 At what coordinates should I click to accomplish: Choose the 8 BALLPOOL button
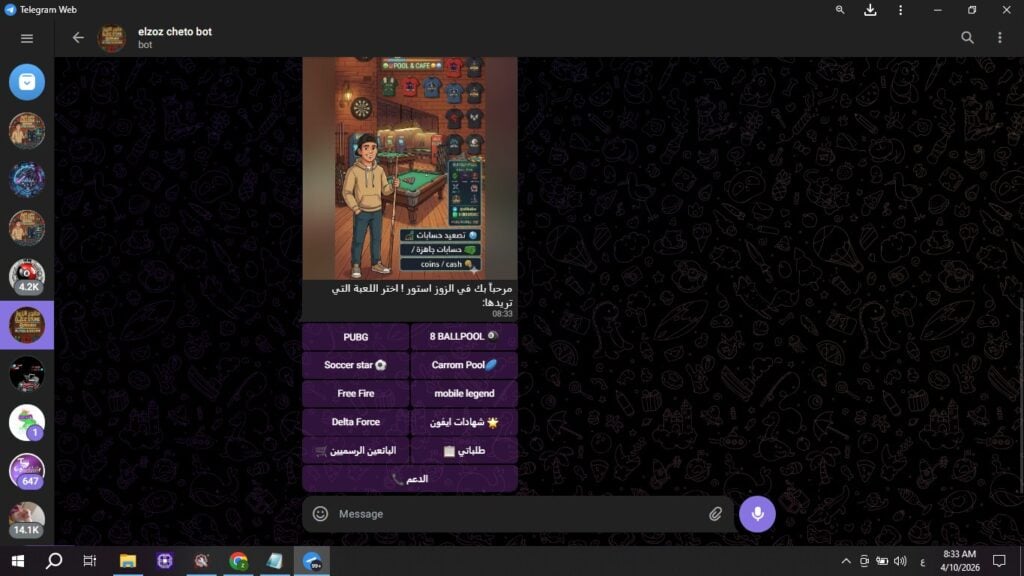tap(464, 337)
